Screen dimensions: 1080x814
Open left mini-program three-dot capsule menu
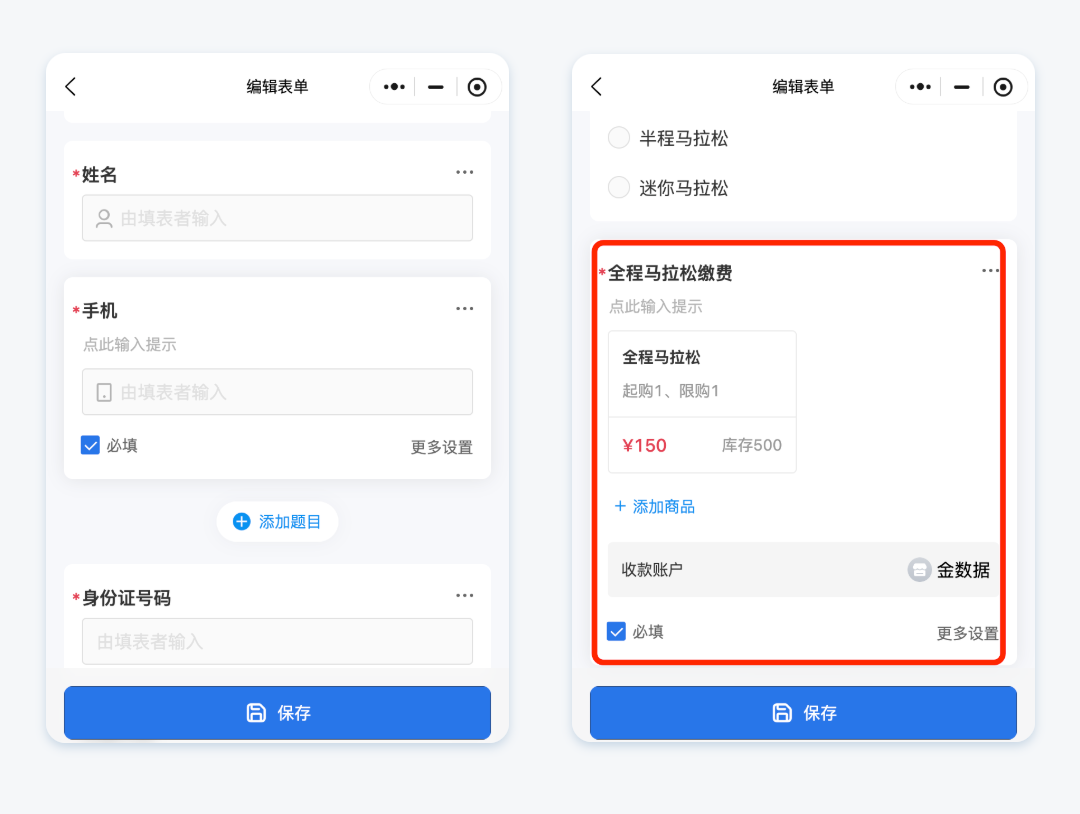pyautogui.click(x=394, y=87)
